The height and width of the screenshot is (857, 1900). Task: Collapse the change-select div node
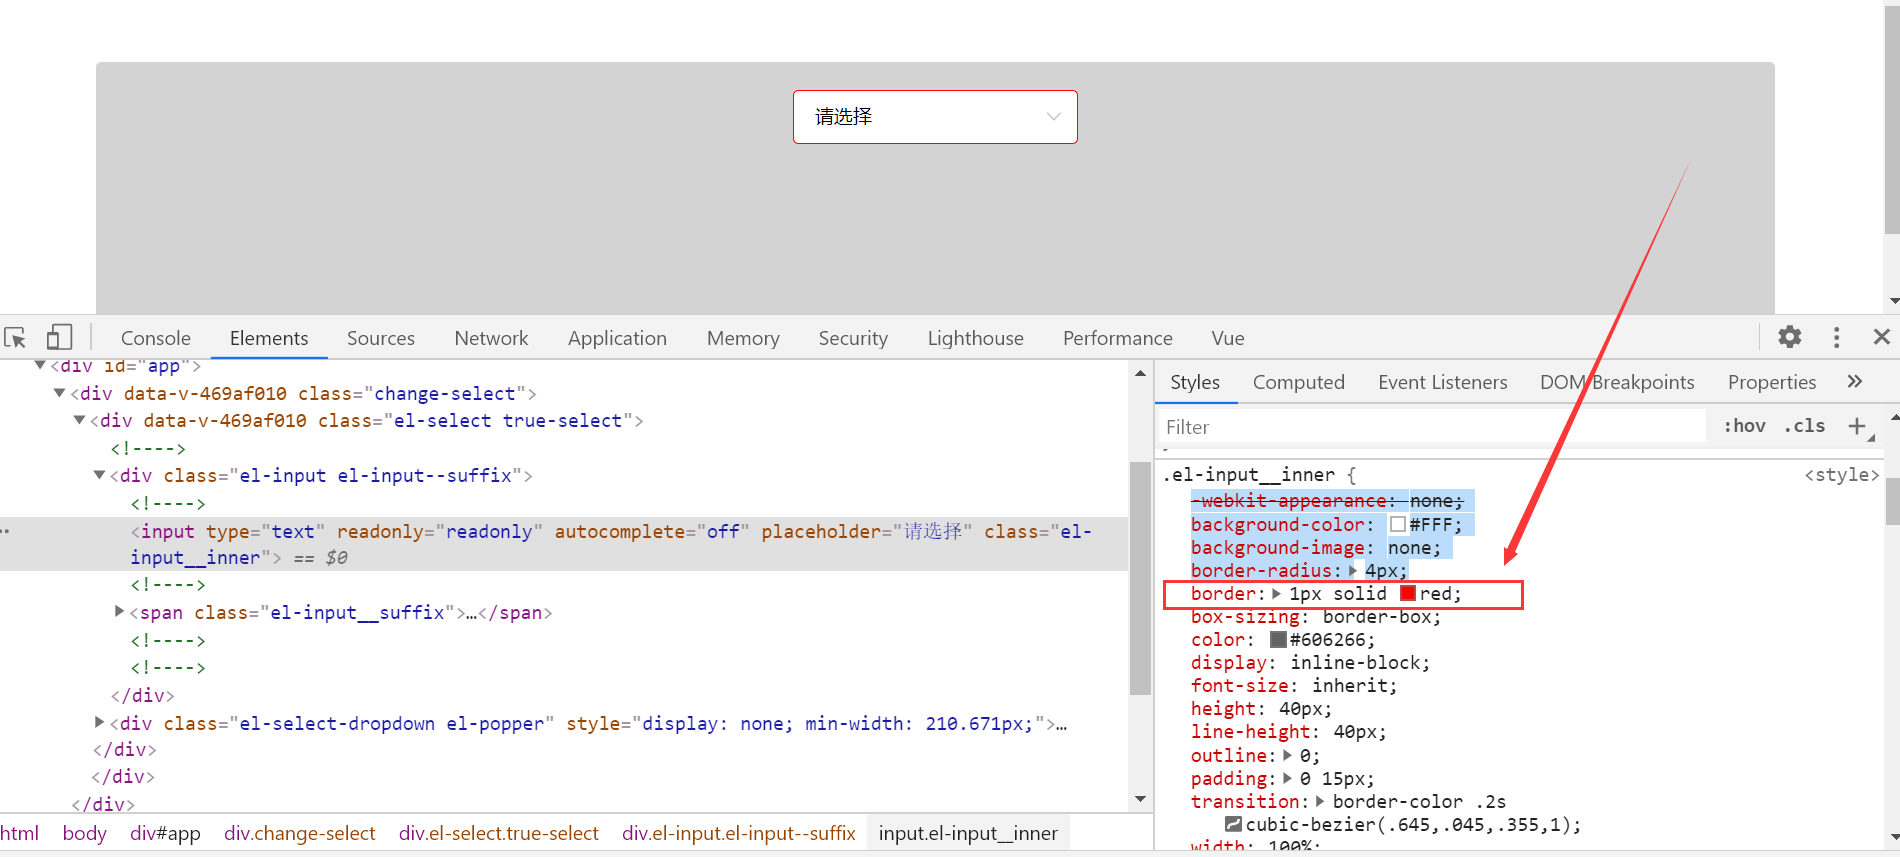(x=59, y=393)
